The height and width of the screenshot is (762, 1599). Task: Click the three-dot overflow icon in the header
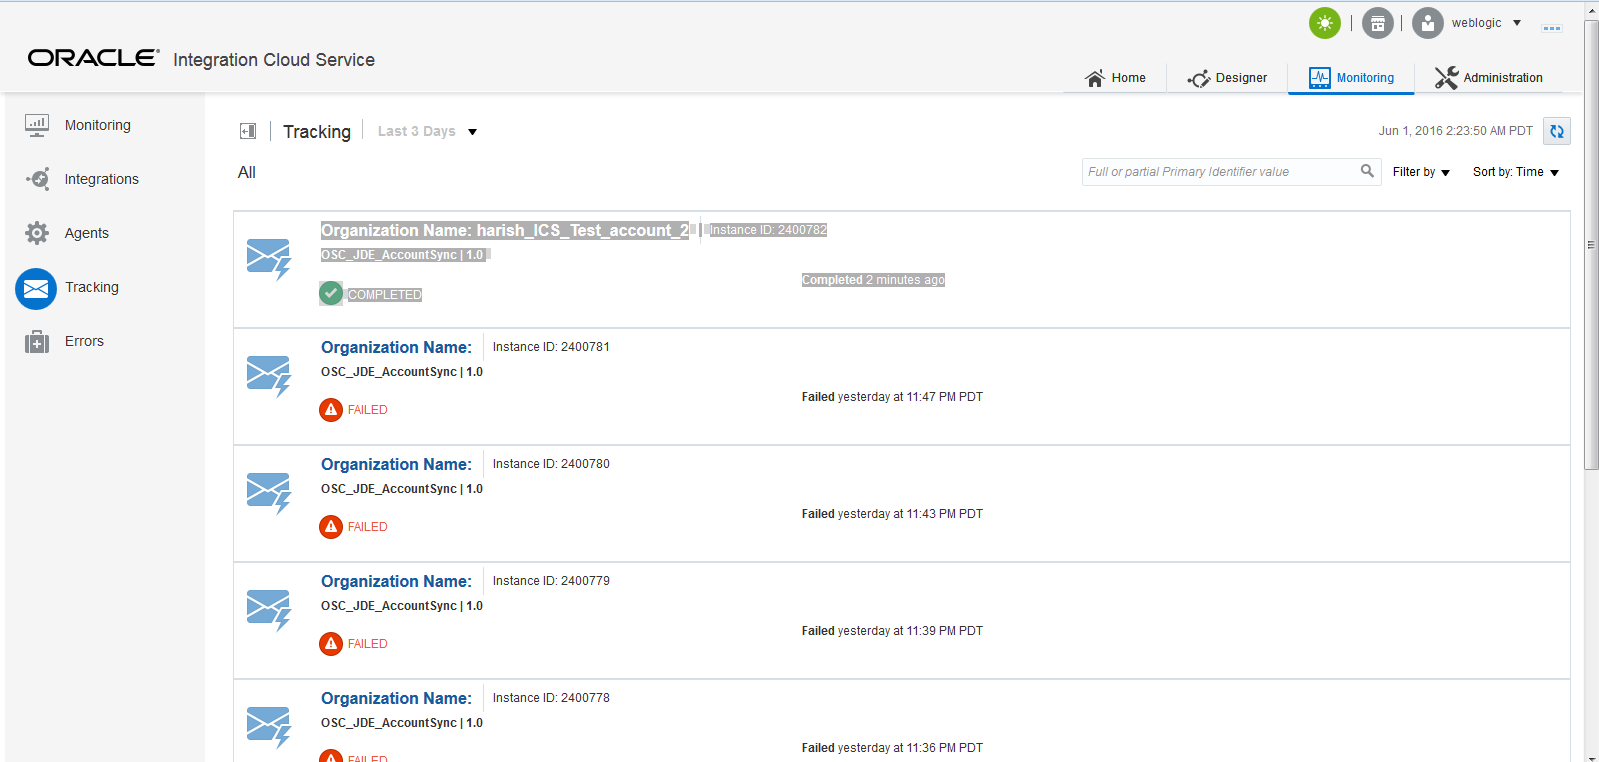(x=1552, y=28)
